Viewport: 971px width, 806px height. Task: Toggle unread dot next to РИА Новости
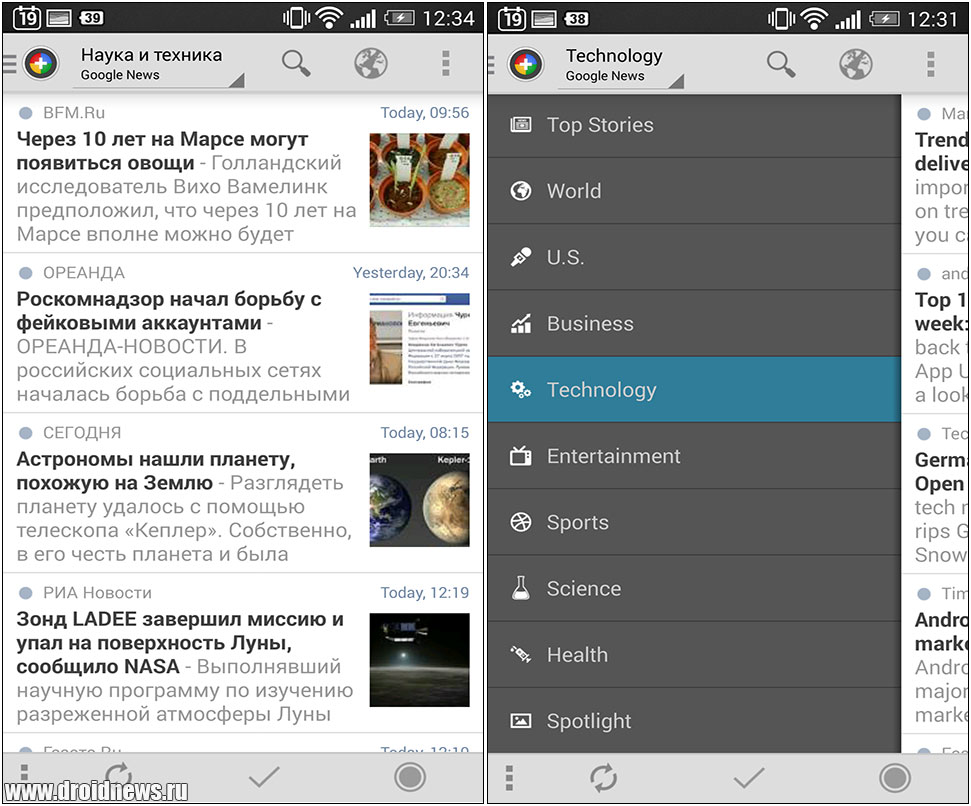point(25,593)
